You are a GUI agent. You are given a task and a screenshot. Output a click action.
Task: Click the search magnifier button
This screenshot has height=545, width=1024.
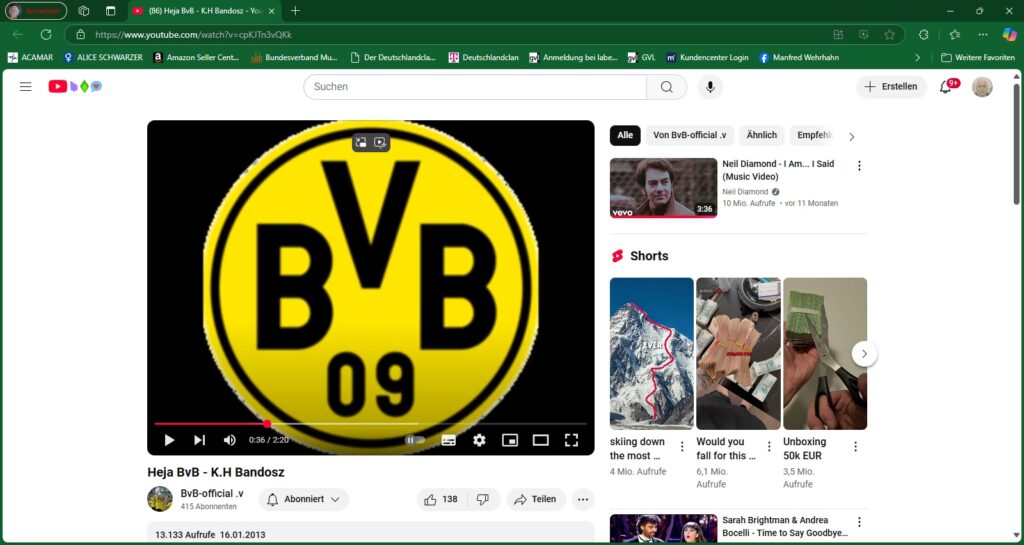[666, 87]
